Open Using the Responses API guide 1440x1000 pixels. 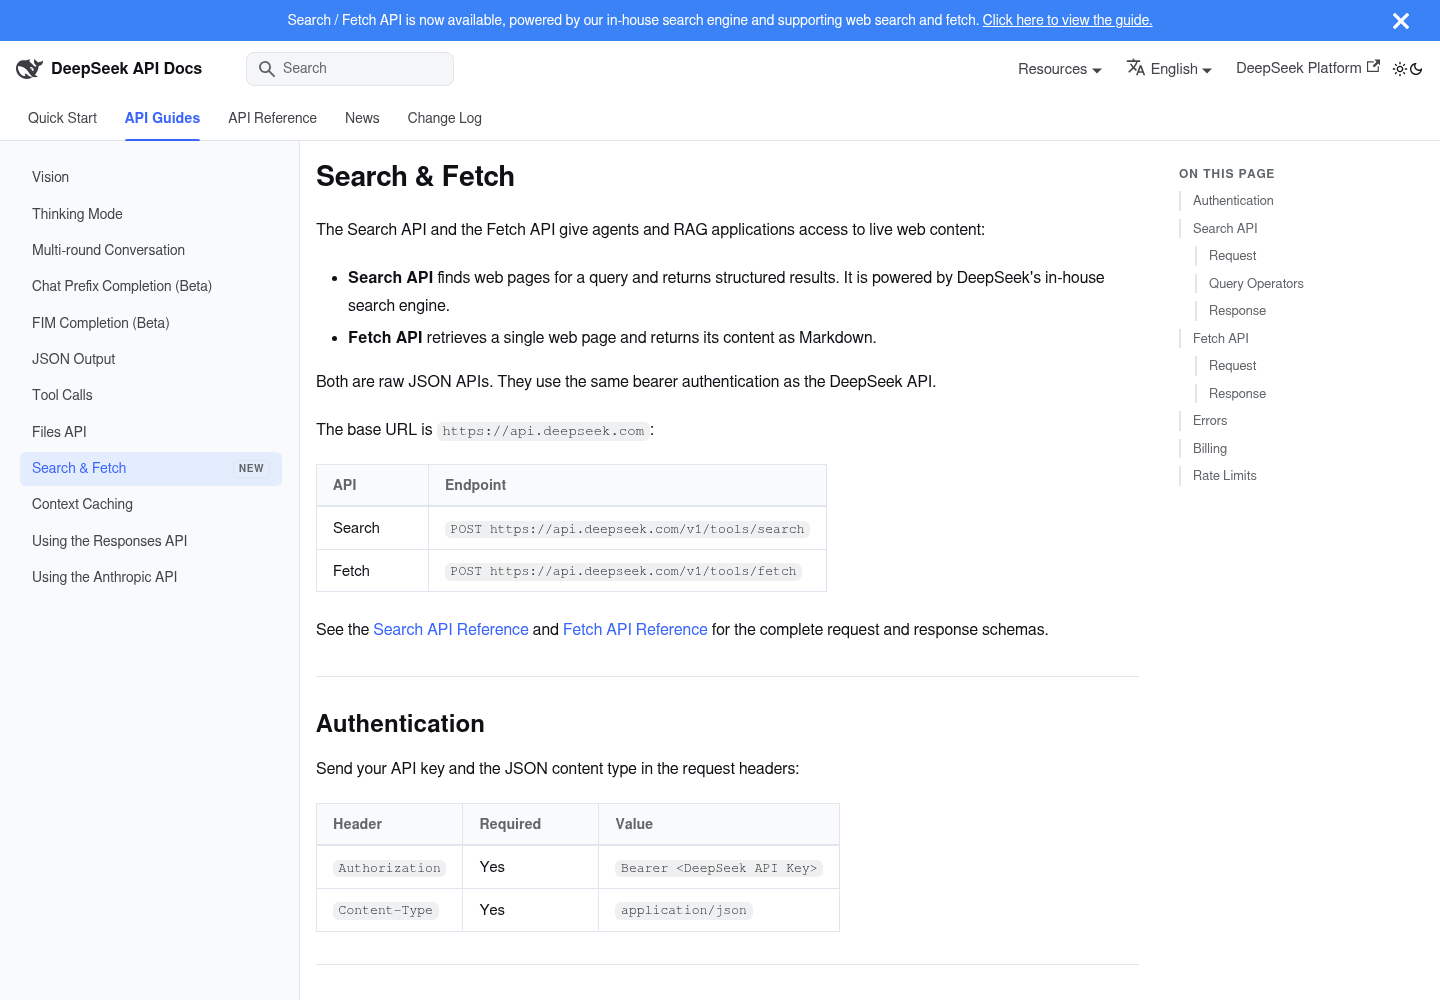tap(151, 541)
